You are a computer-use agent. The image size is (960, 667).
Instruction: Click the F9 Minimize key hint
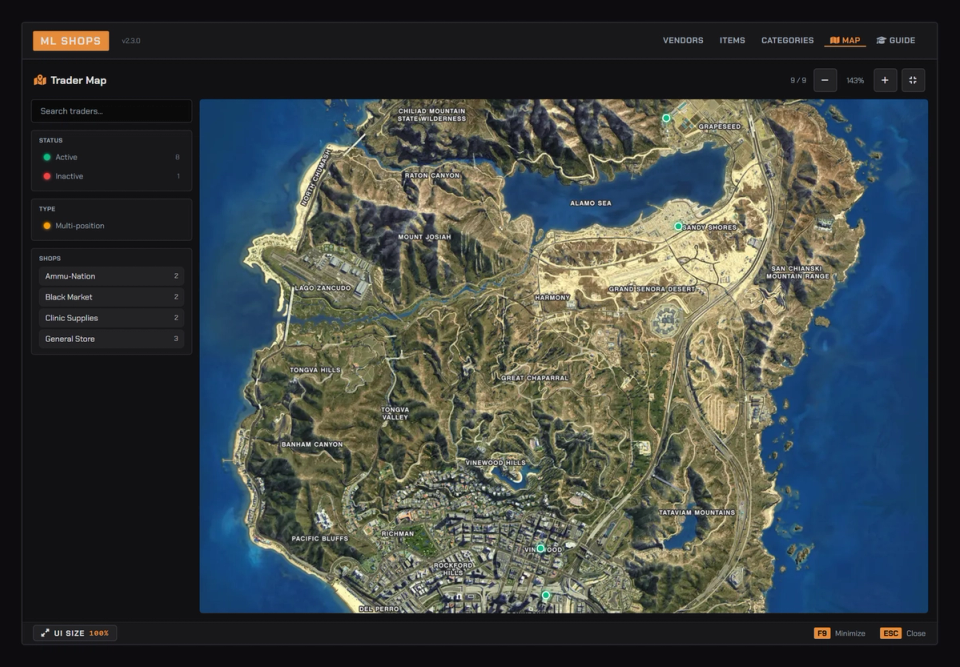[839, 633]
